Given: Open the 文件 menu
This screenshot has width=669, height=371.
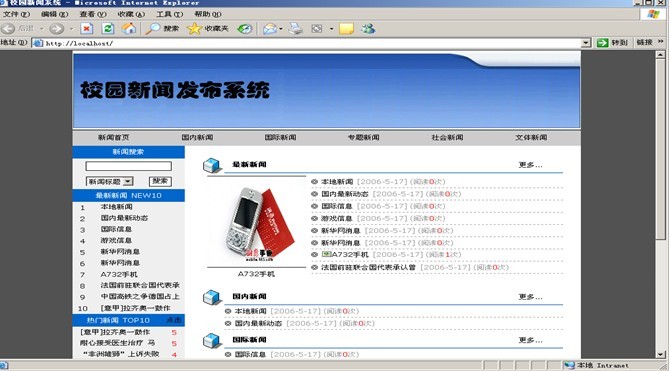Looking at the screenshot, I should pos(16,14).
